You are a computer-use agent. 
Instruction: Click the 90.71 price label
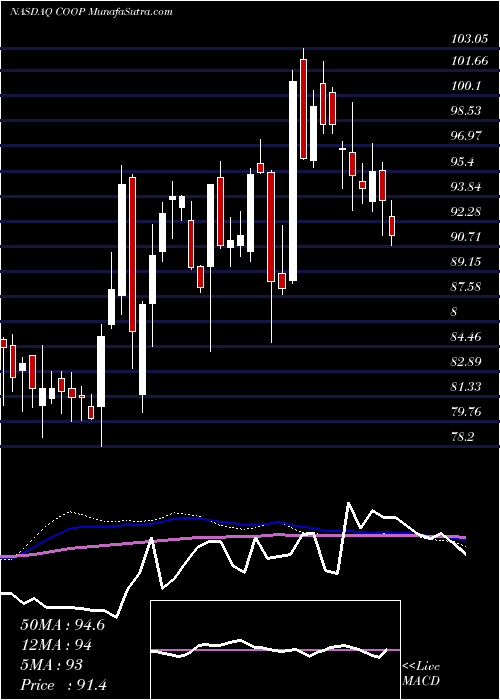click(466, 237)
